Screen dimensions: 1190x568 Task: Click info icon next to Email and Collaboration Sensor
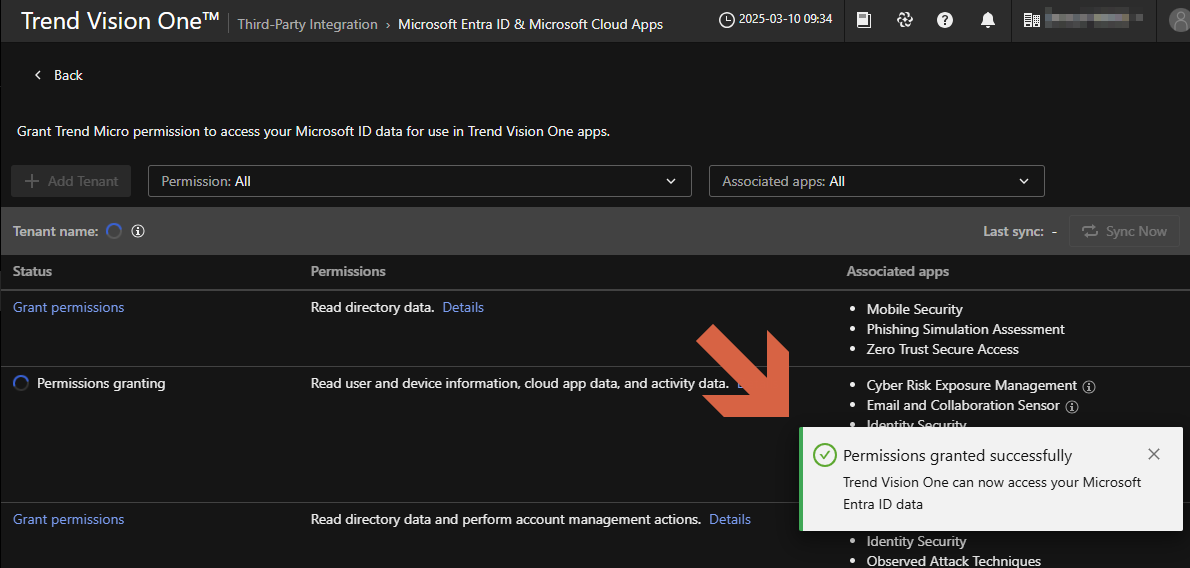point(1072,406)
